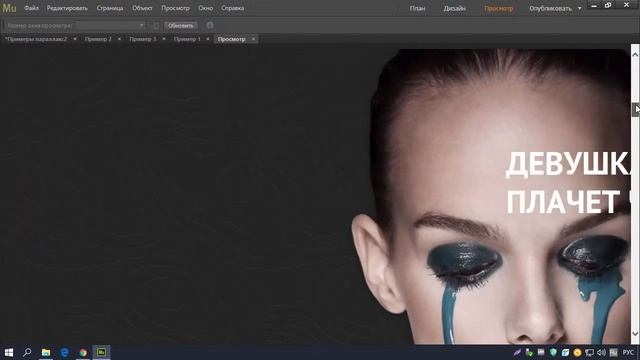Switch to the Пример 2 tab
This screenshot has height=360, width=640.
click(98, 39)
